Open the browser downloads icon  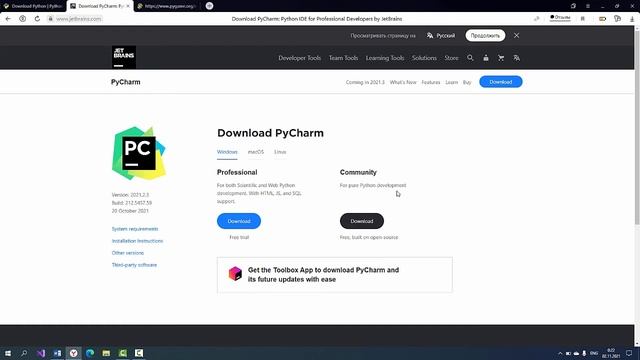click(x=632, y=19)
